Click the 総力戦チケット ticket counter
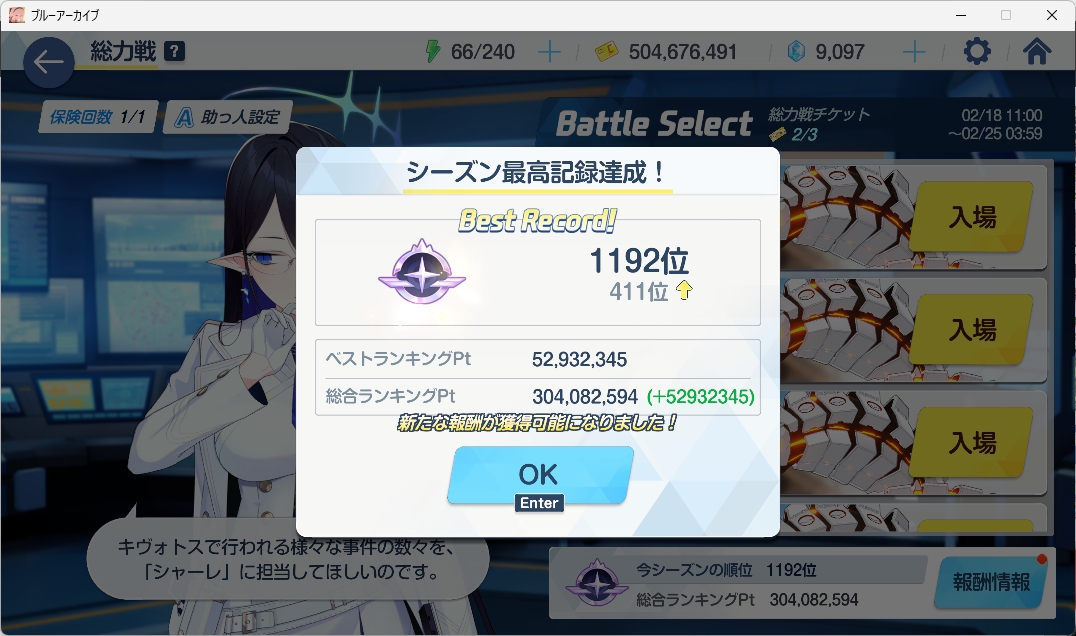The height and width of the screenshot is (636, 1076). 818,123
